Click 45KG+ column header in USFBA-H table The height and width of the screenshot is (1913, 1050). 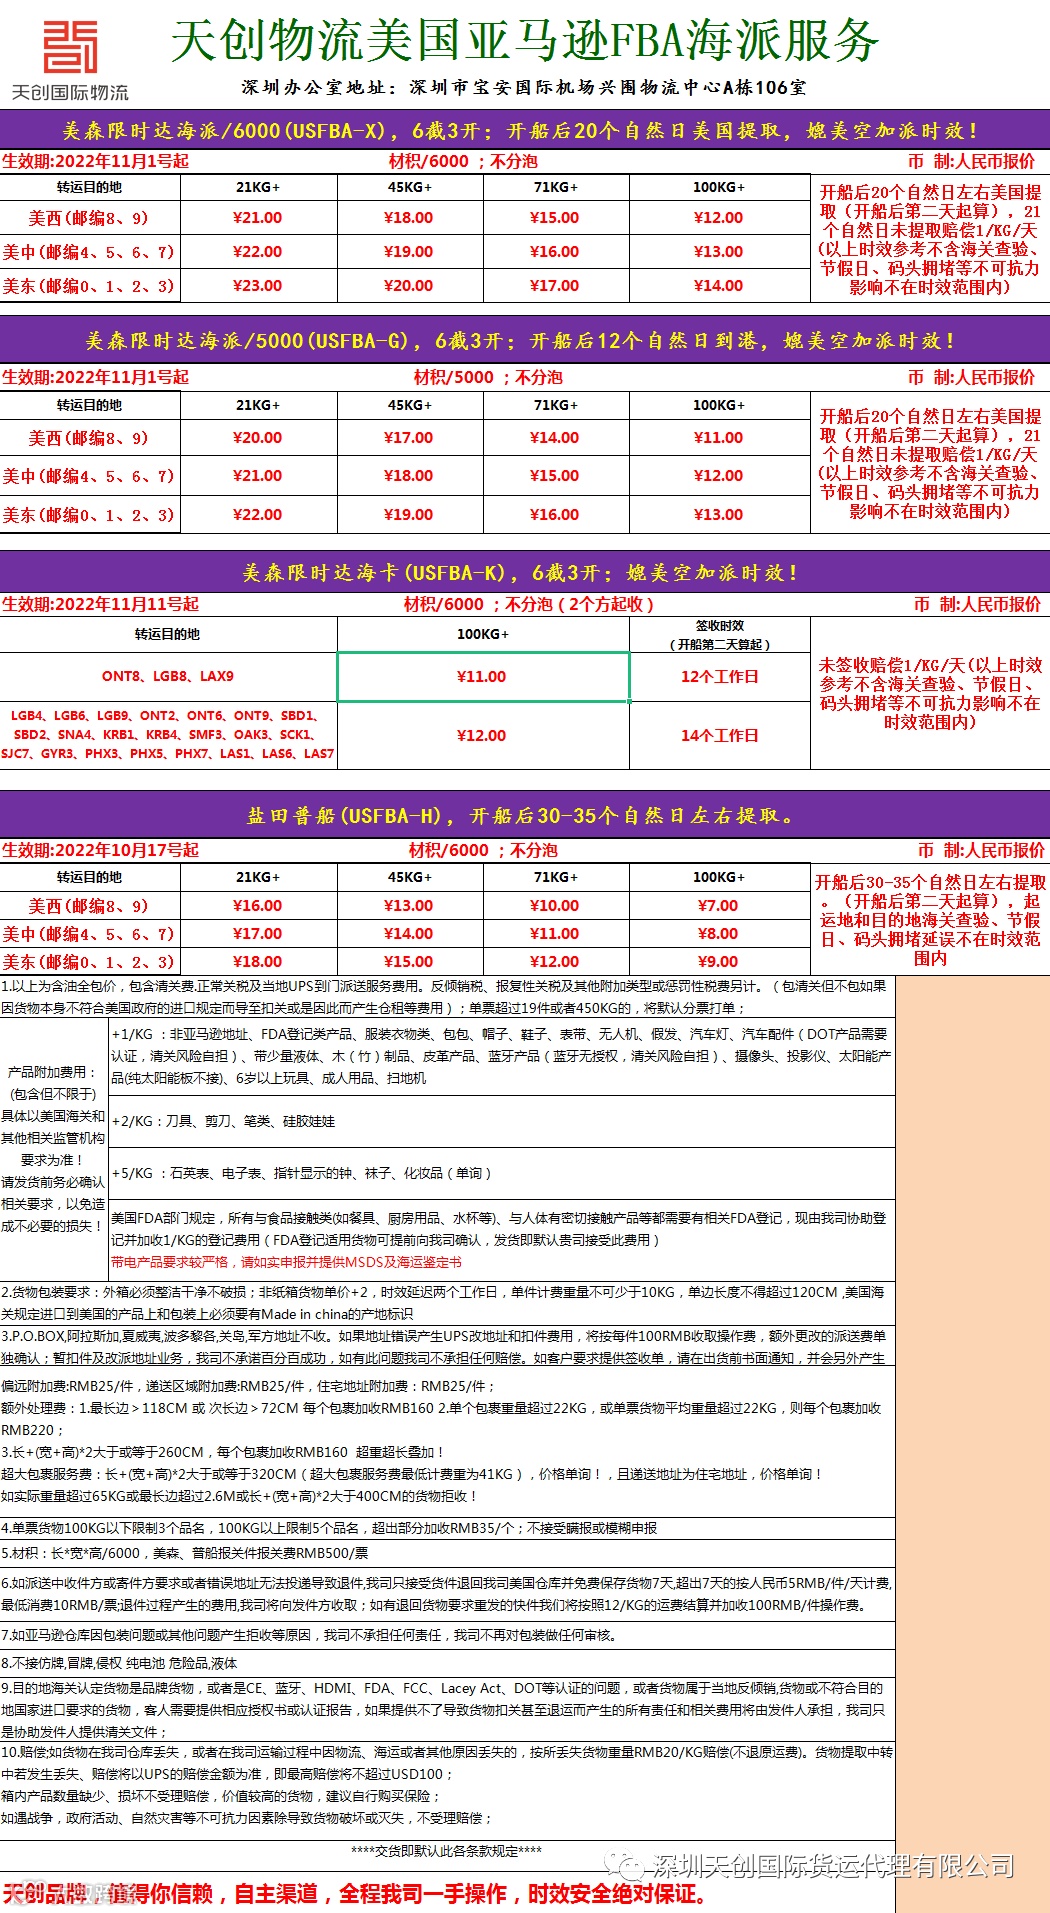[409, 877]
